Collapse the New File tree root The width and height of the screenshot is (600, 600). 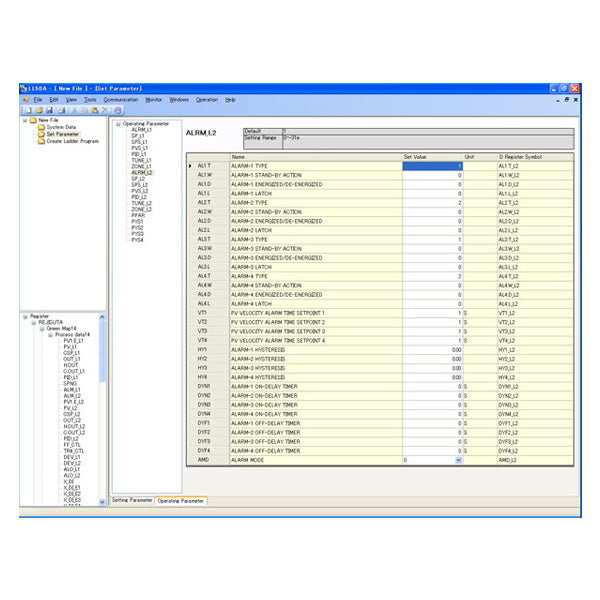point(26,120)
